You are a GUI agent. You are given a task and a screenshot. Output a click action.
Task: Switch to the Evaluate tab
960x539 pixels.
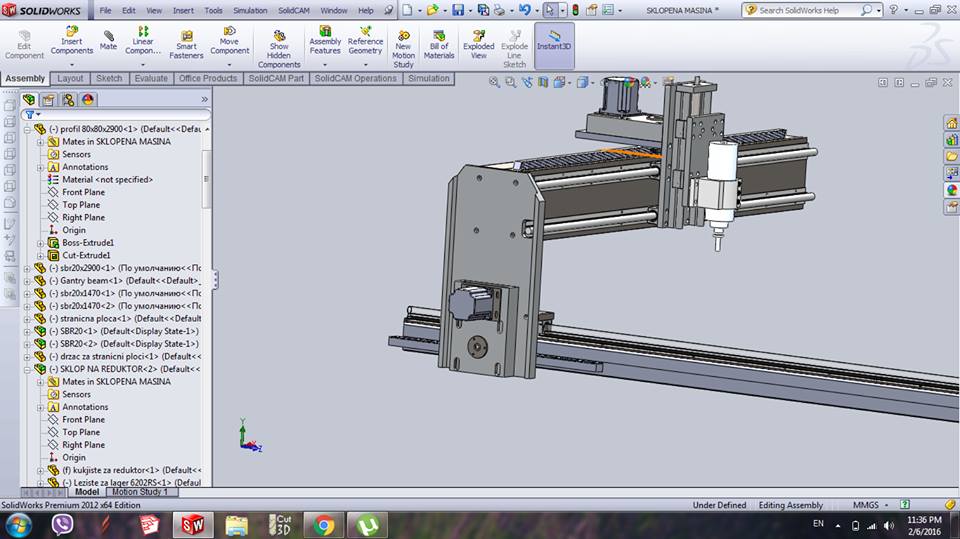(x=151, y=78)
